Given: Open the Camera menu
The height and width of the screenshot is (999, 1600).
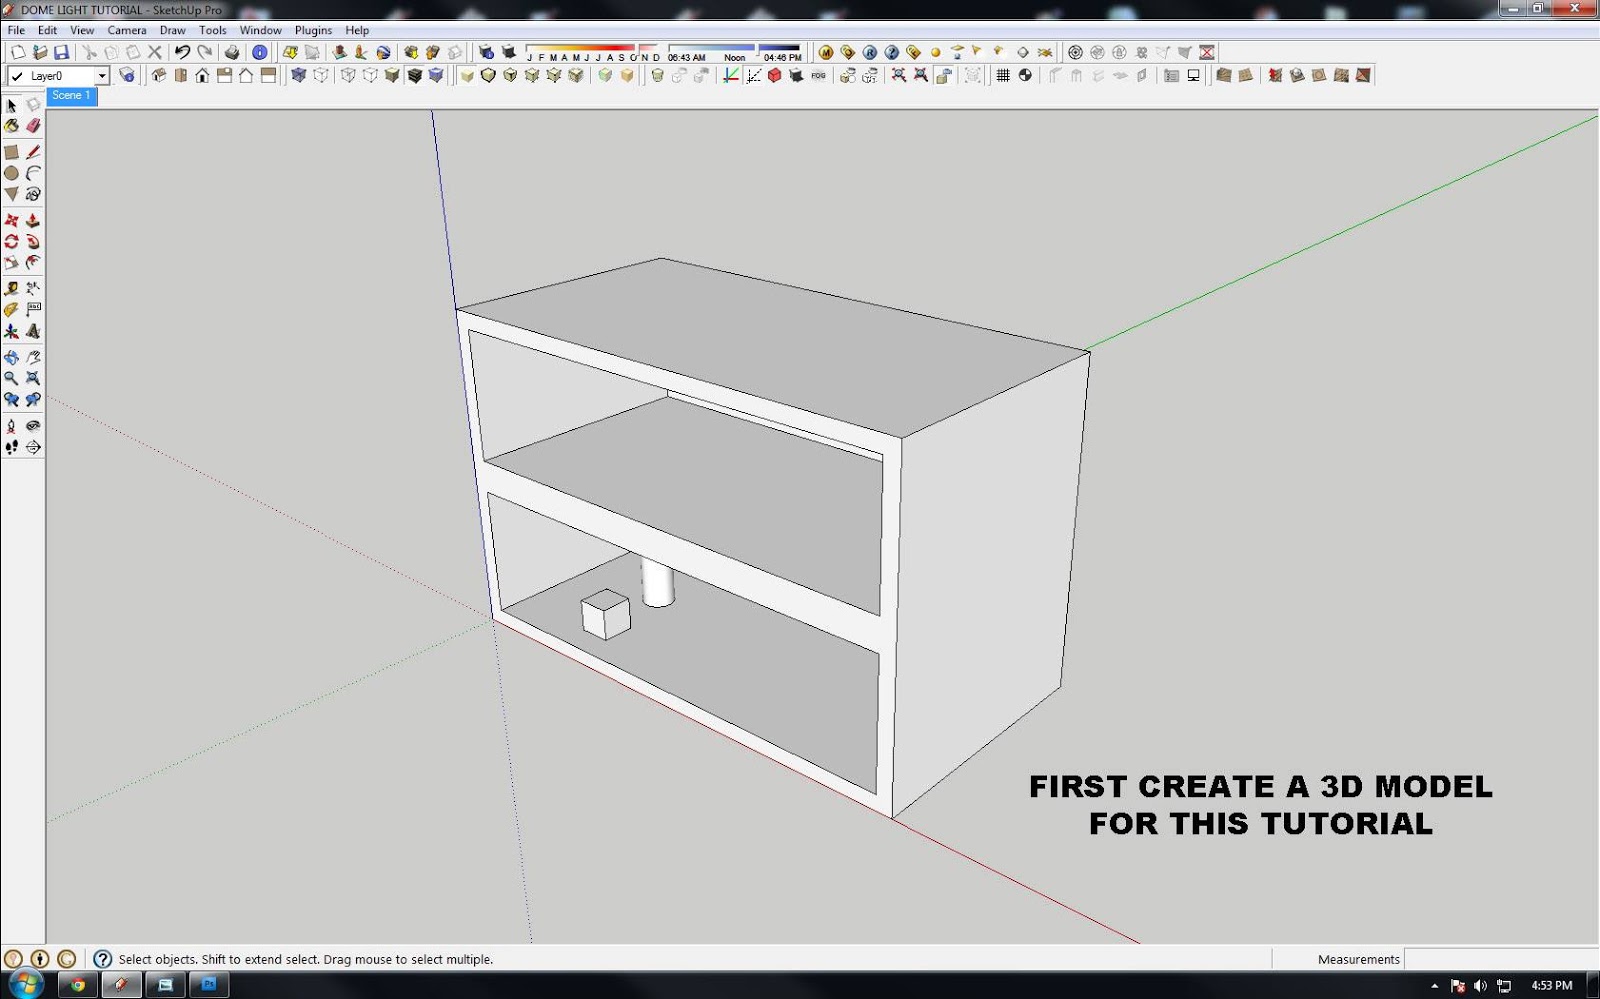Looking at the screenshot, I should pos(126,30).
